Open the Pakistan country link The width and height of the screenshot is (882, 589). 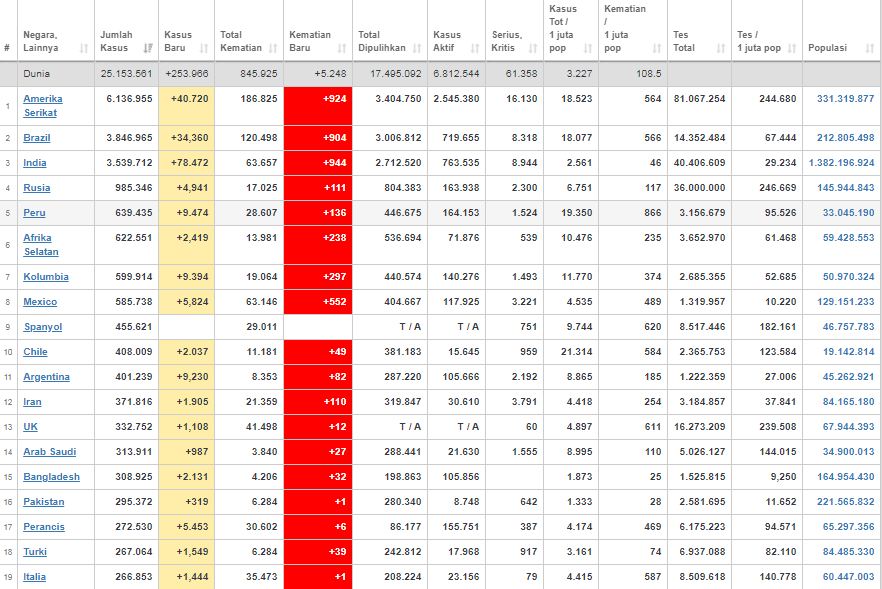click(44, 502)
